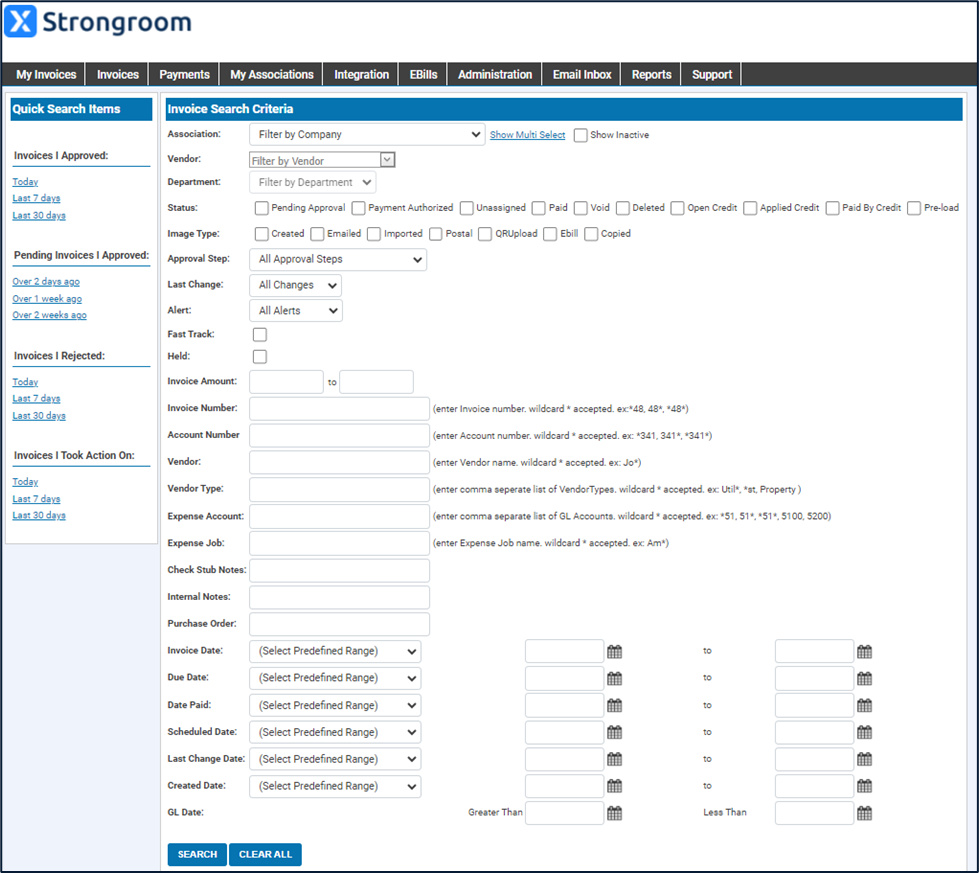Click Over 1 week ago link
The image size is (979, 873).
tap(47, 298)
